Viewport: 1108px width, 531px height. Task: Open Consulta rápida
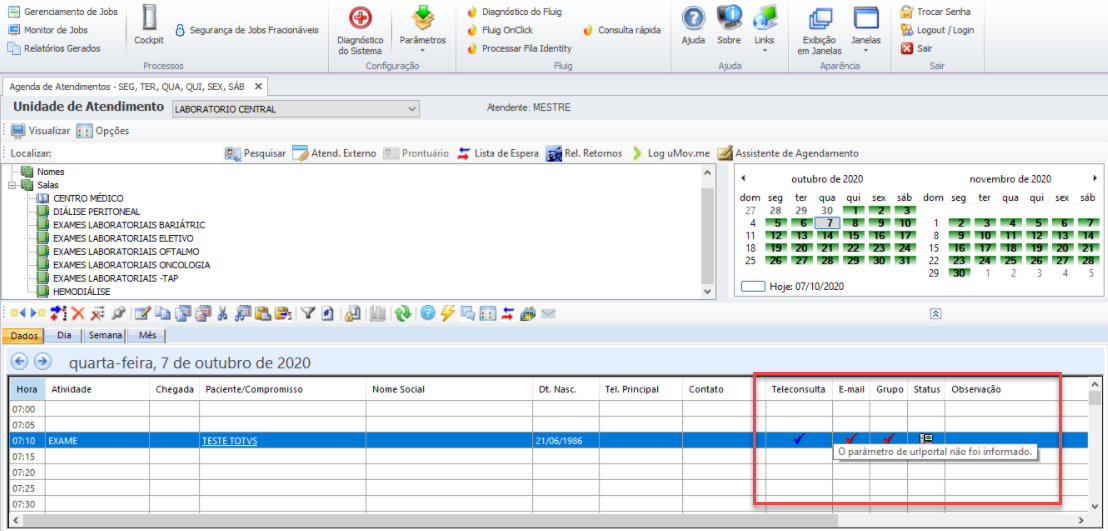point(622,30)
